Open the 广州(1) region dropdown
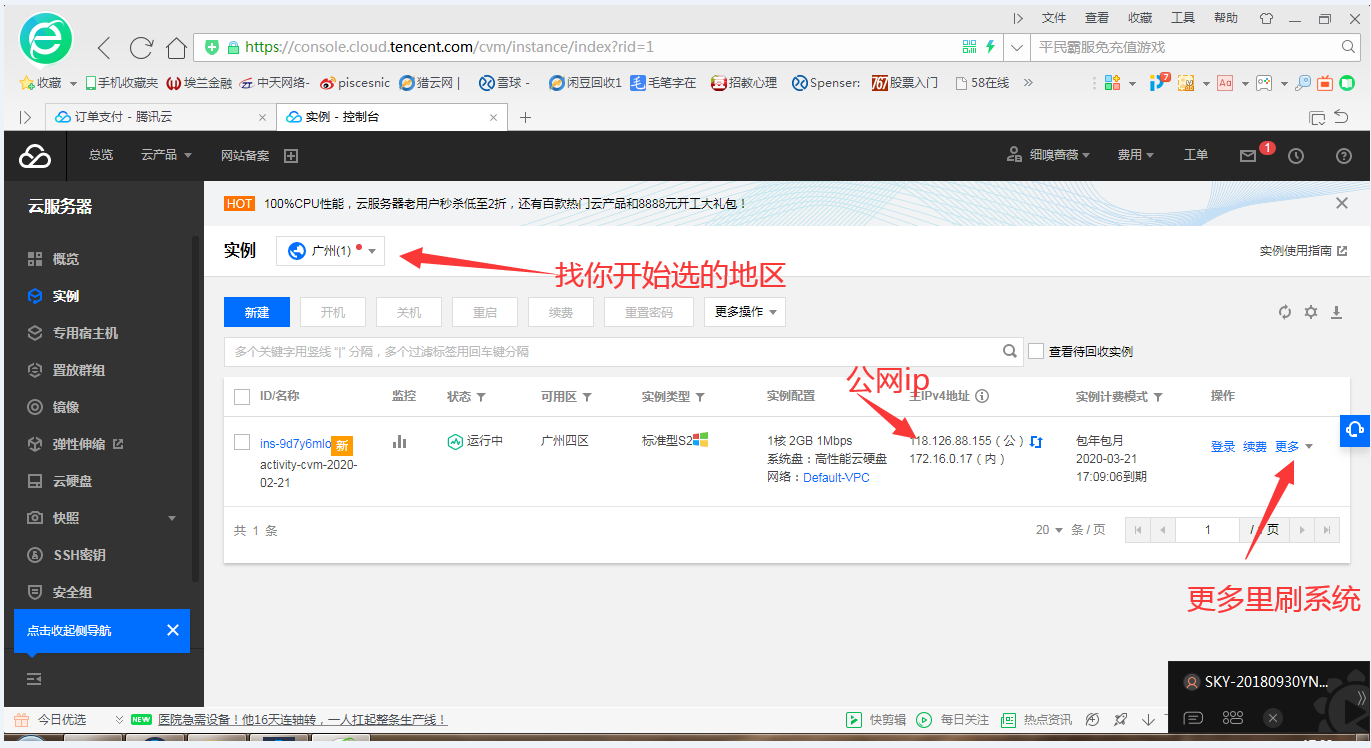 pyautogui.click(x=331, y=251)
